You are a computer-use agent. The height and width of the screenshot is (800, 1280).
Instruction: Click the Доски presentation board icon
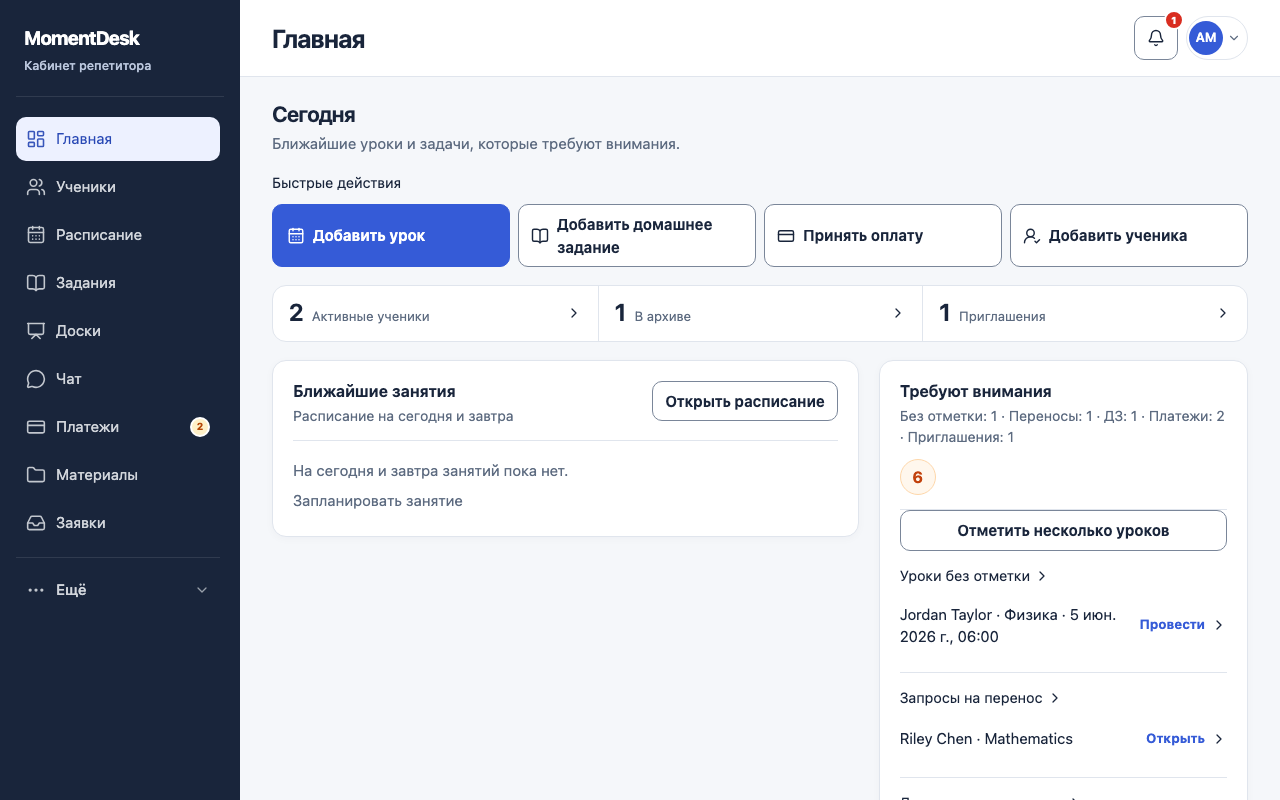(x=36, y=331)
